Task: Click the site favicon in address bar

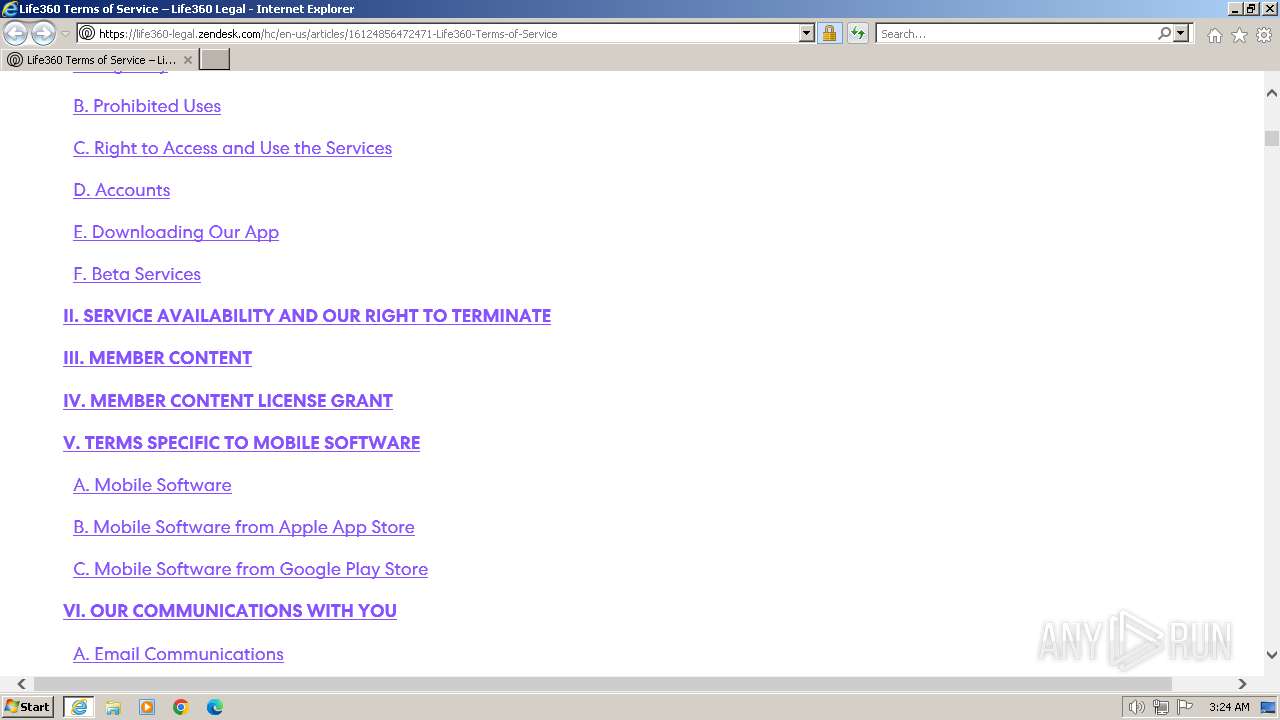Action: coord(87,33)
